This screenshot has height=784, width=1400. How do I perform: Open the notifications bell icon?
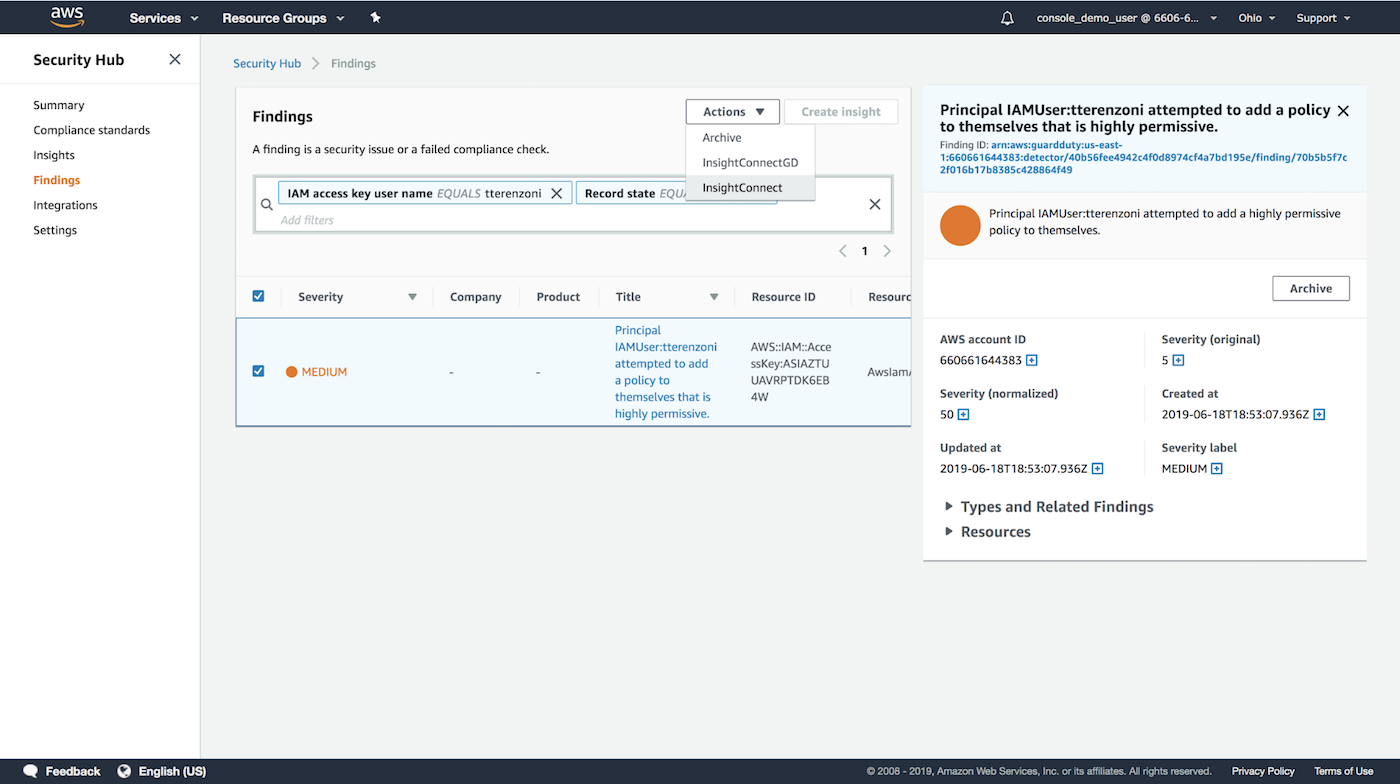tap(1007, 18)
